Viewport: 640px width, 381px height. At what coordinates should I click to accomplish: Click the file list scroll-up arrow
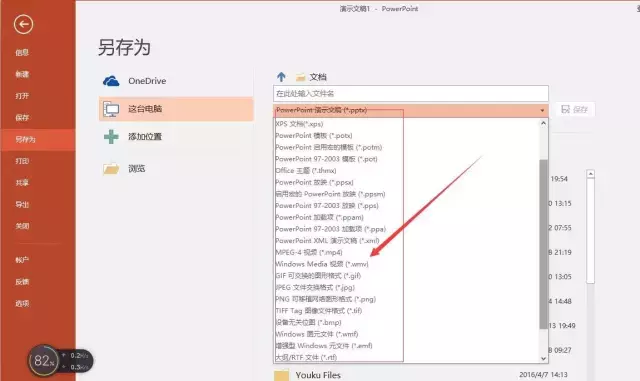[x=590, y=174]
